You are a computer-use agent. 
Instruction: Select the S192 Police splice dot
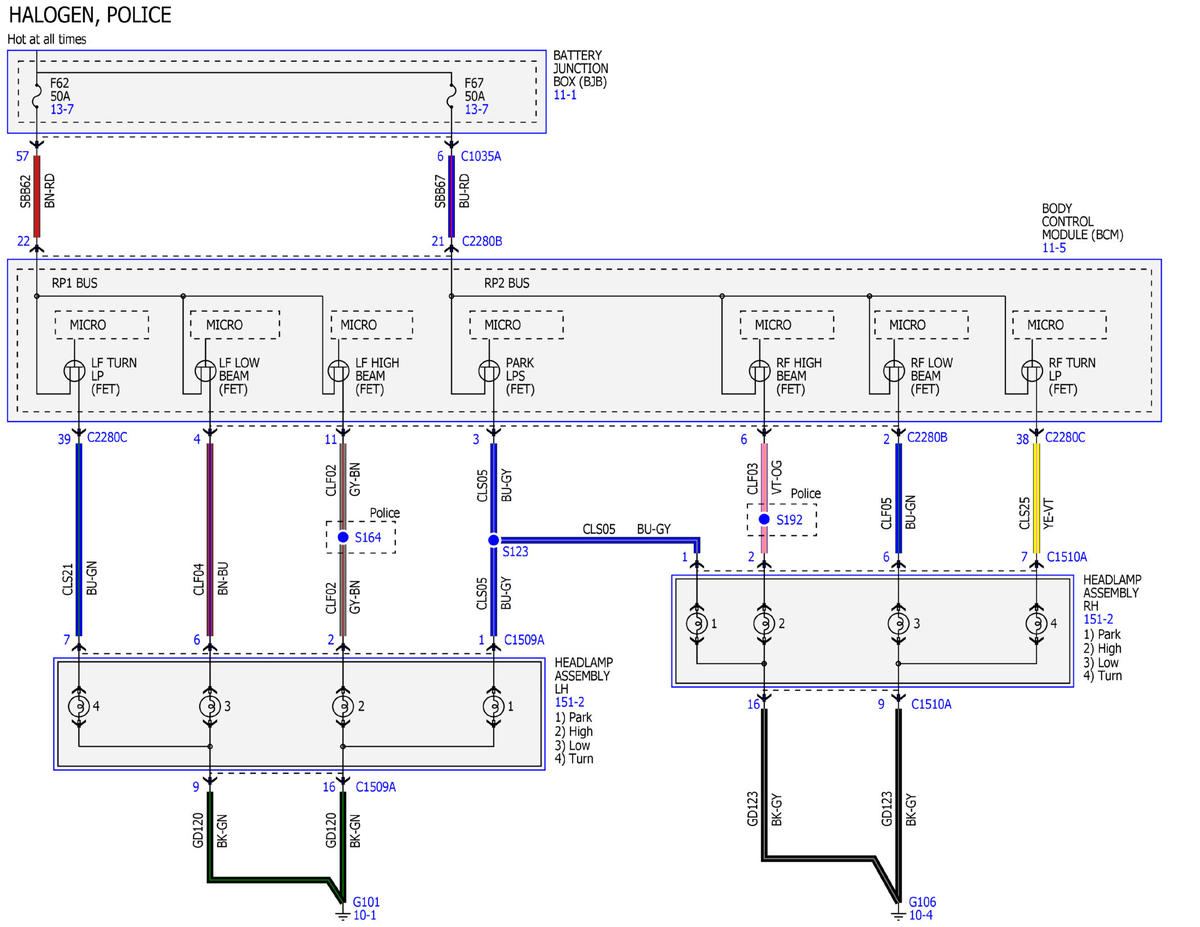(x=764, y=519)
